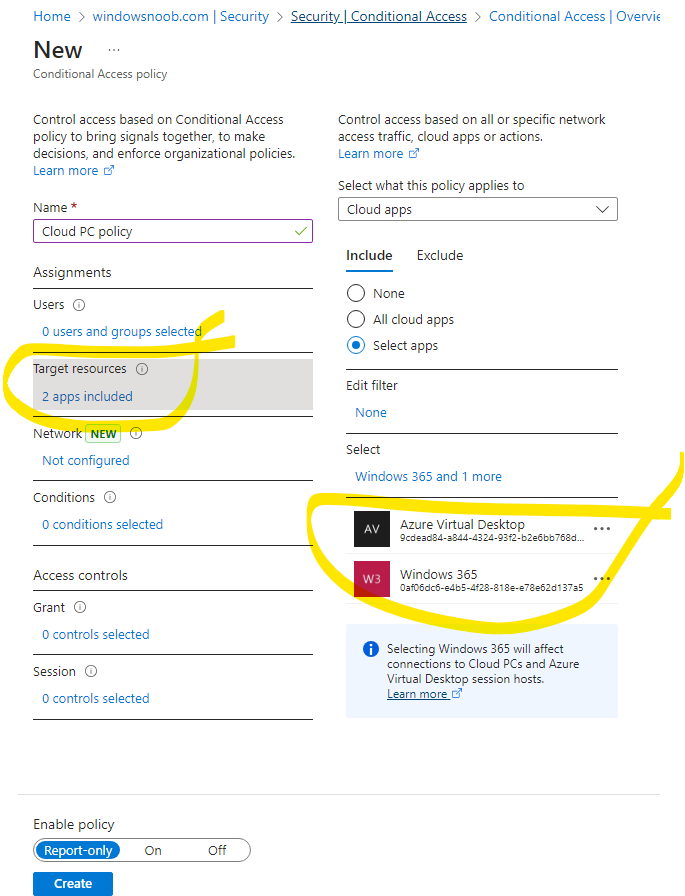The height and width of the screenshot is (896, 685).
Task: Click the blue information icon in notice
Action: (371, 649)
